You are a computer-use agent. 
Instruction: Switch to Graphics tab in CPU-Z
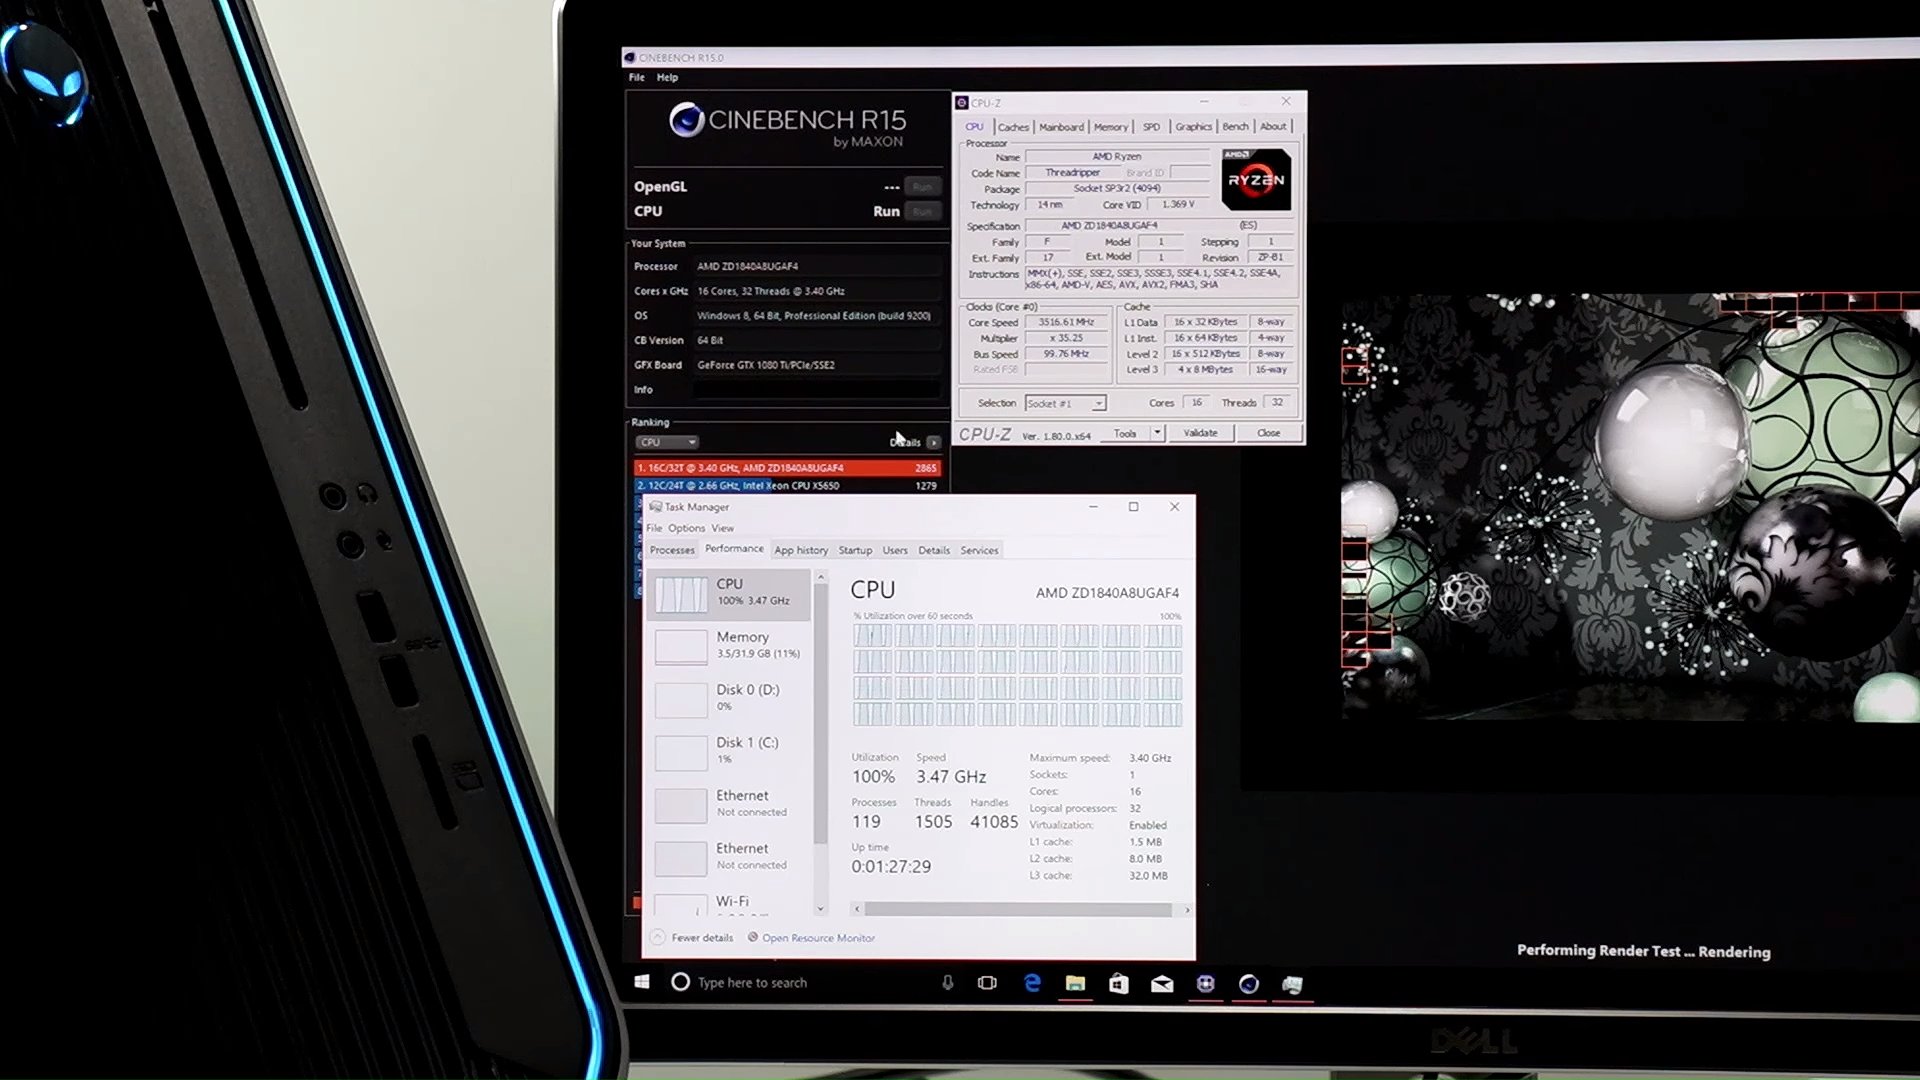[1193, 127]
